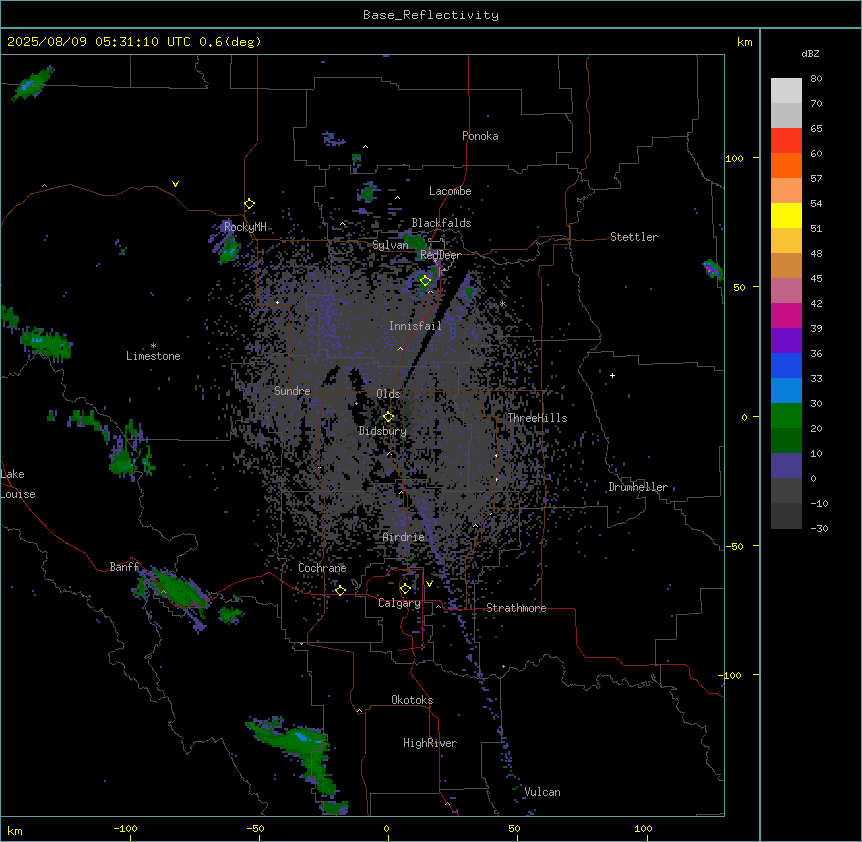Screen dimensions: 862x842
Task: Select the HighRiver label
Action: tap(430, 743)
